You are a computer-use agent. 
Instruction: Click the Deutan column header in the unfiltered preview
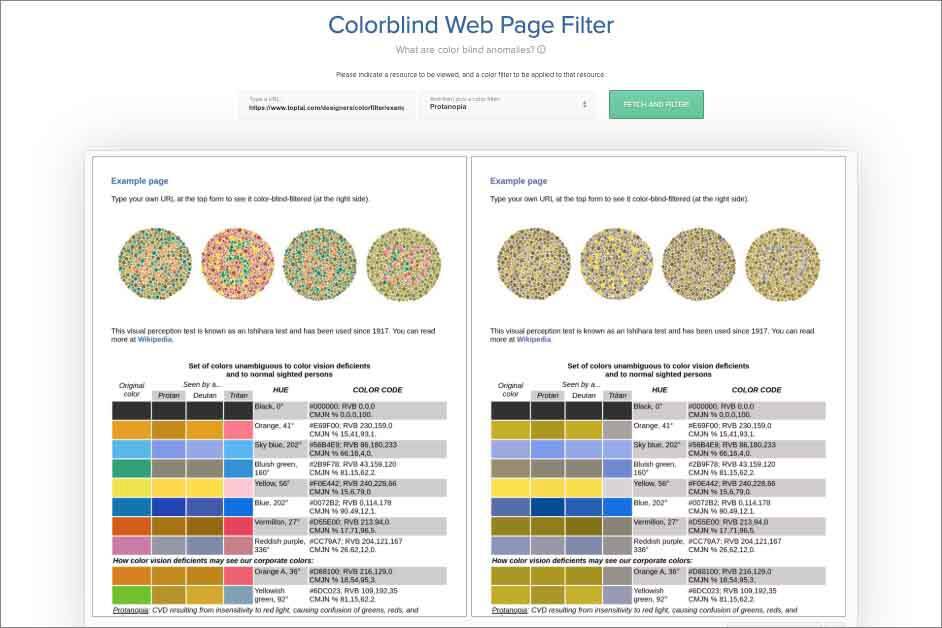[x=204, y=395]
